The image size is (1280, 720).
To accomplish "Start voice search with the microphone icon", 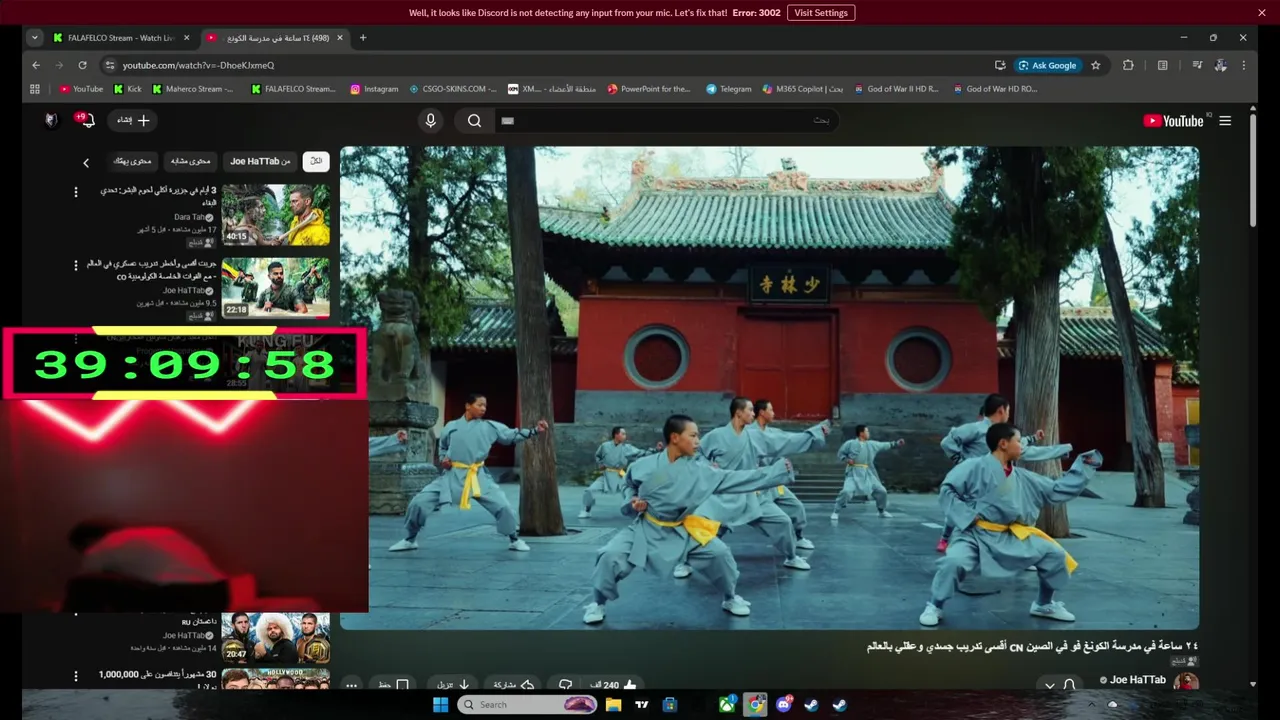I will coord(431,121).
